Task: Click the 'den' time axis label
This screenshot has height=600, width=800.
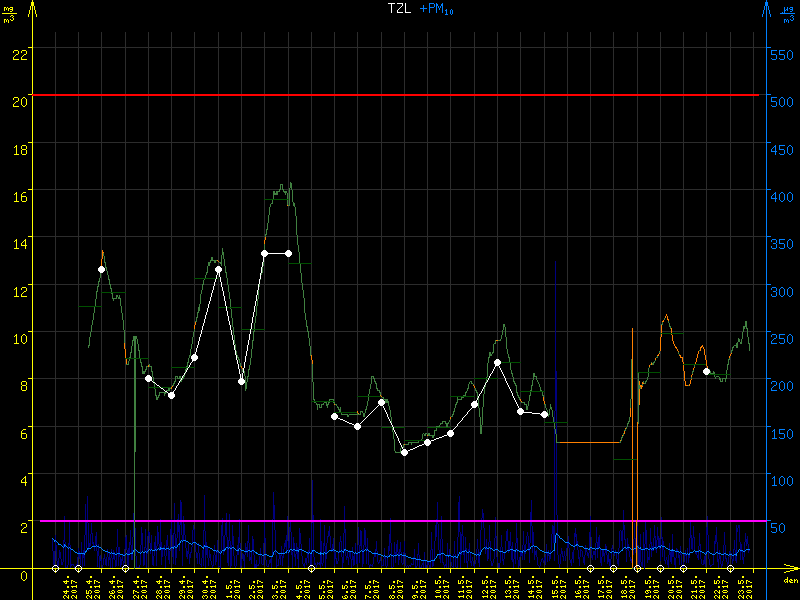Action: [x=790, y=580]
